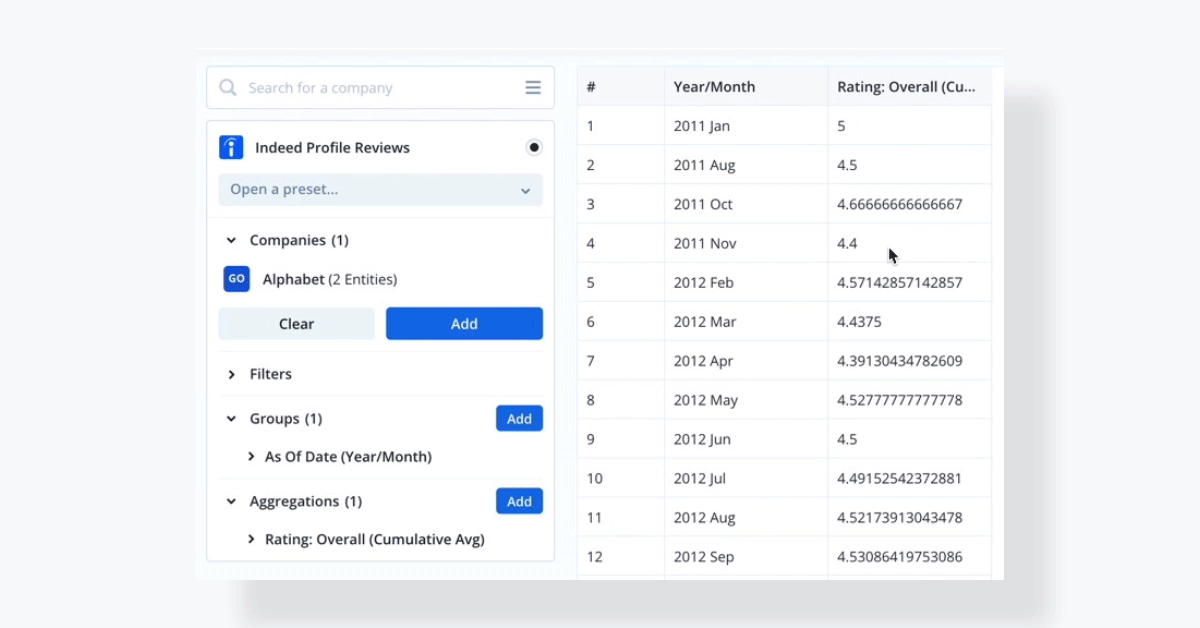Select the '2012 Mar' cell
Image resolution: width=1200 pixels, height=628 pixels.
[x=746, y=322]
